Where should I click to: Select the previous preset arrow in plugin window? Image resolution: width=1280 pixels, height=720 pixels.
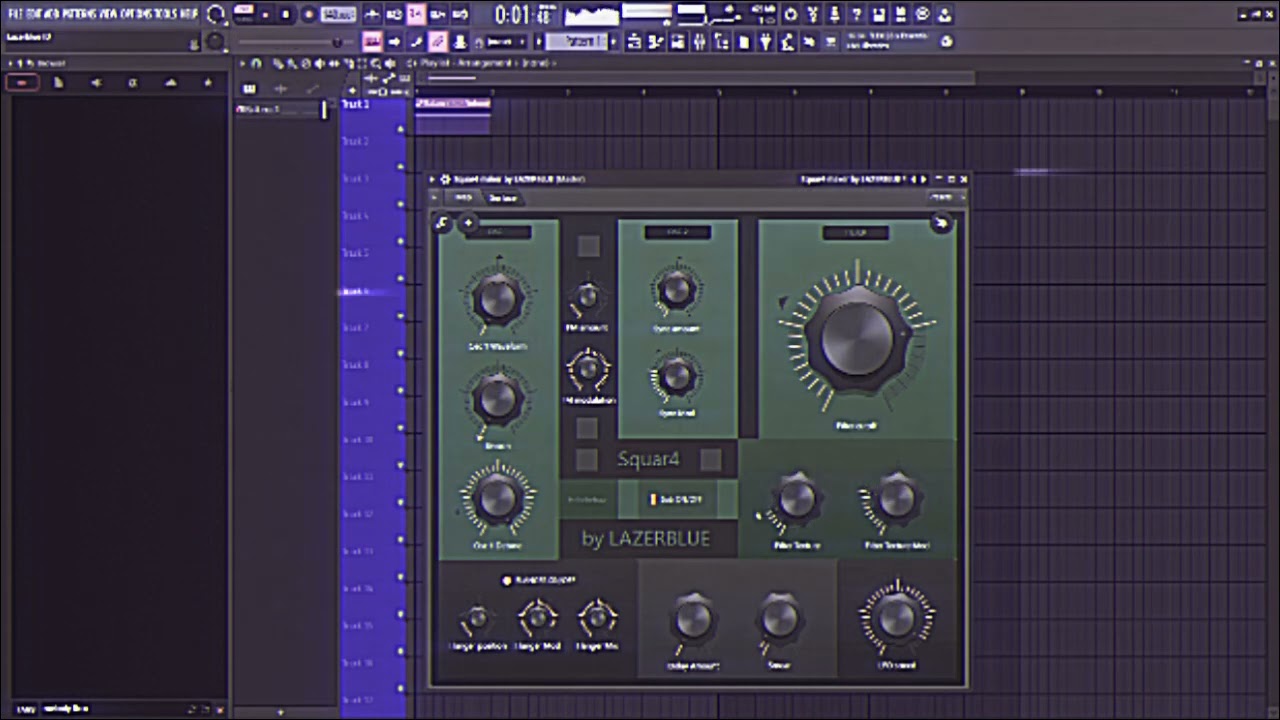tap(913, 179)
